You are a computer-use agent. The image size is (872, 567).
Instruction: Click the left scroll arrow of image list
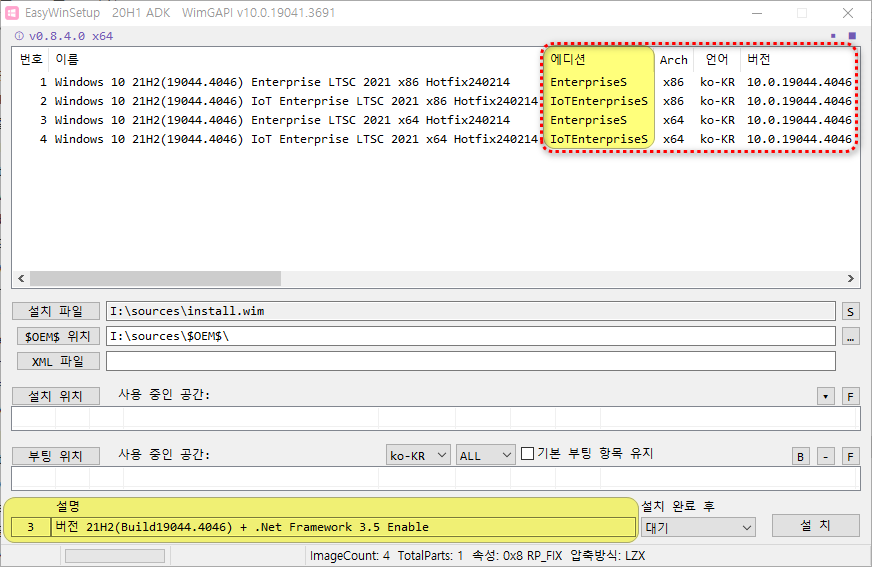click(21, 278)
